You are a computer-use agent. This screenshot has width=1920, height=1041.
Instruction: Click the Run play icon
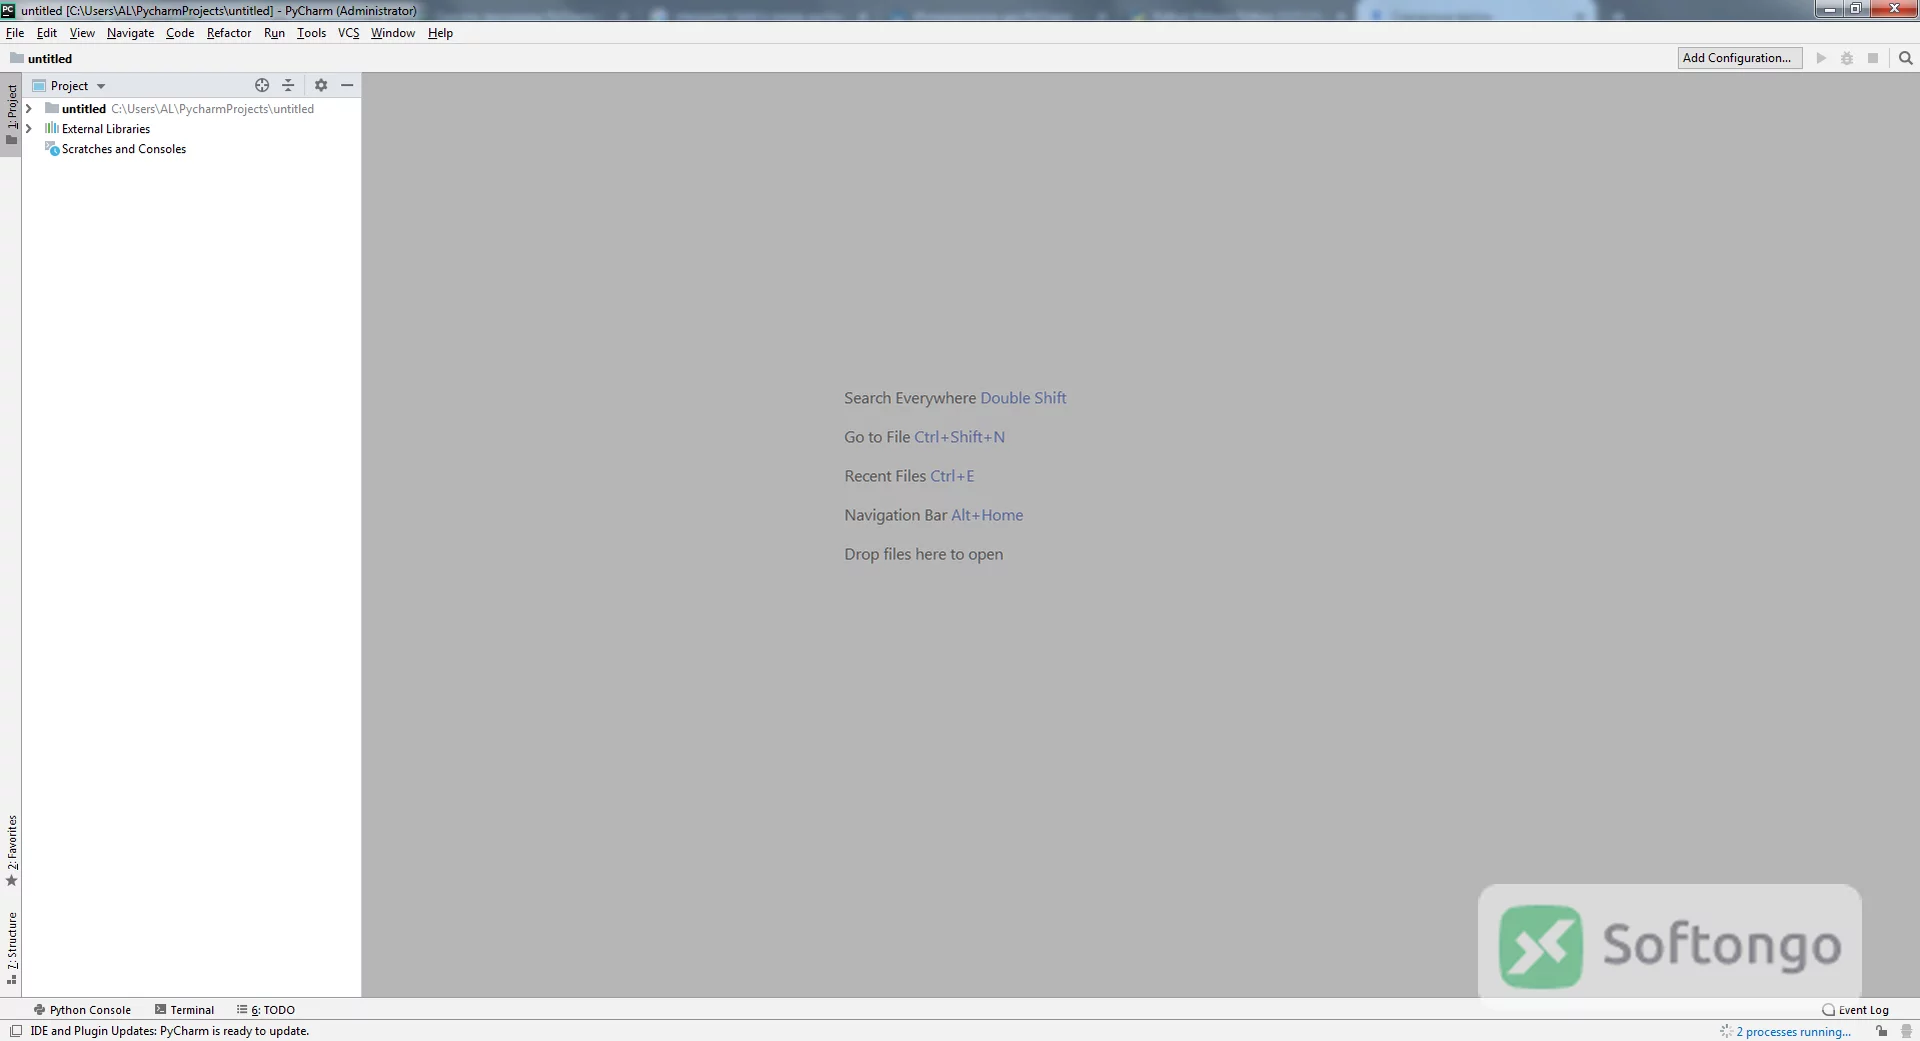click(1821, 58)
